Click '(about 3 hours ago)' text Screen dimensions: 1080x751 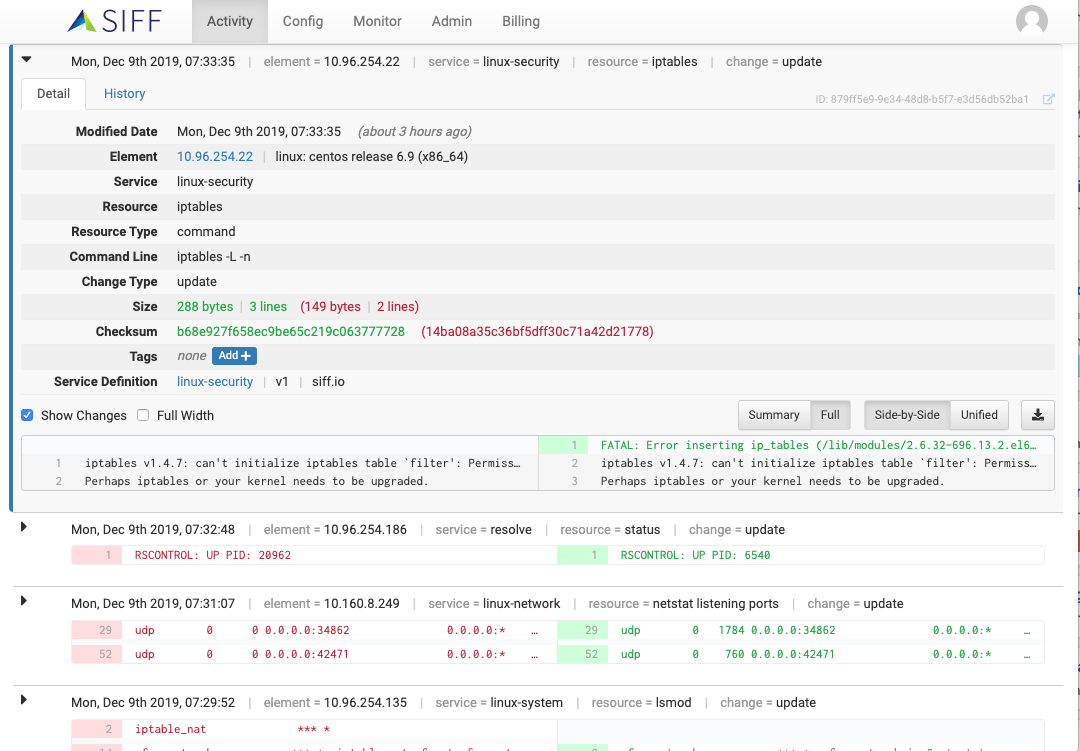[415, 132]
